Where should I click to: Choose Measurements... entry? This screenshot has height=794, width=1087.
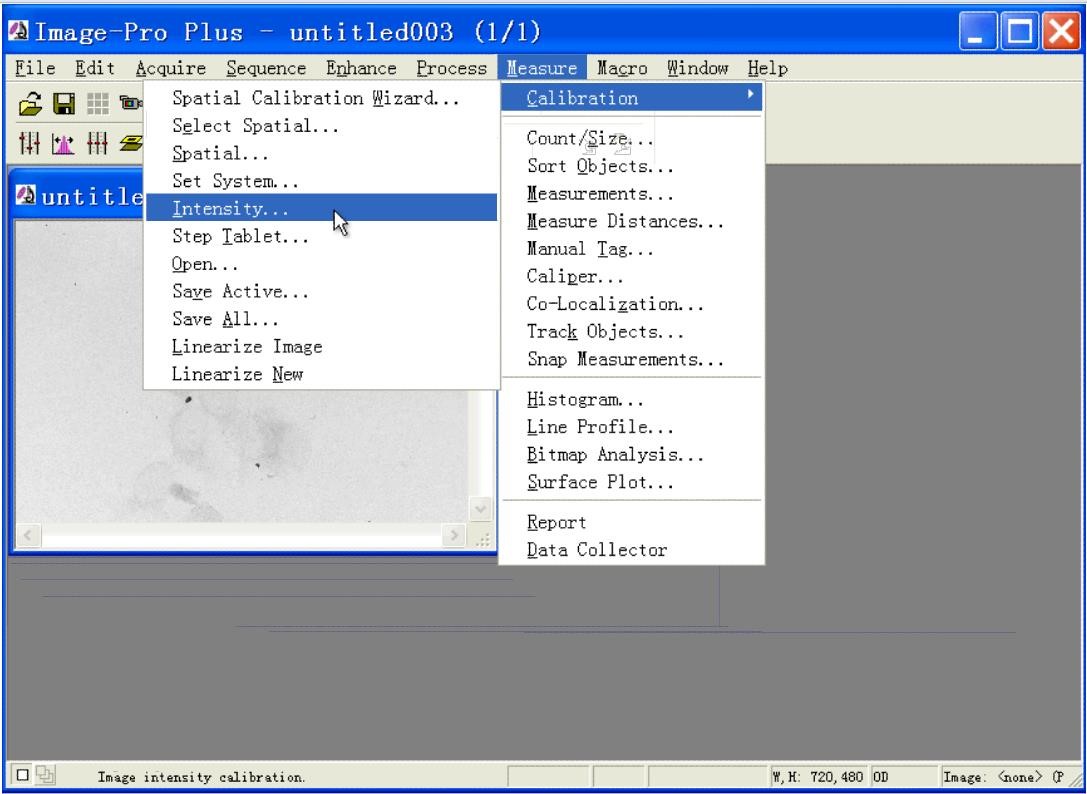tap(632, 193)
